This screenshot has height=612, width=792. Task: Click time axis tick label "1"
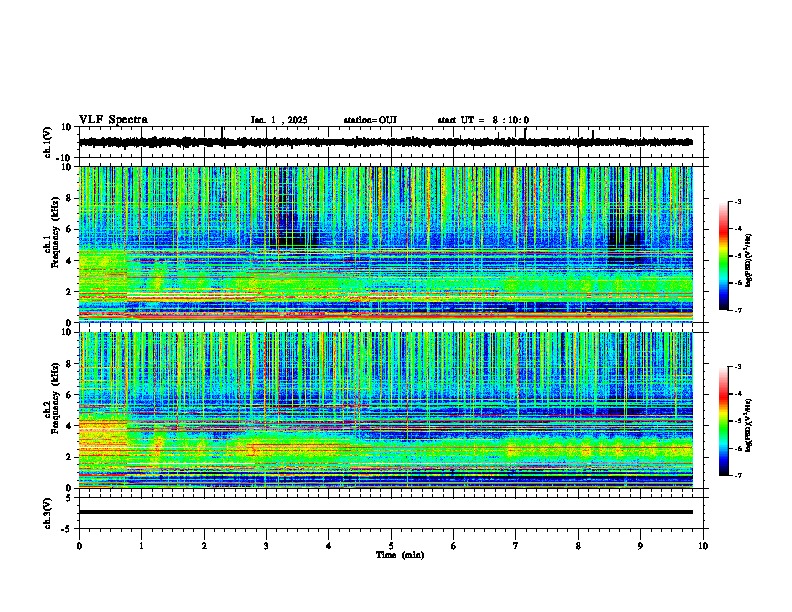[141, 546]
